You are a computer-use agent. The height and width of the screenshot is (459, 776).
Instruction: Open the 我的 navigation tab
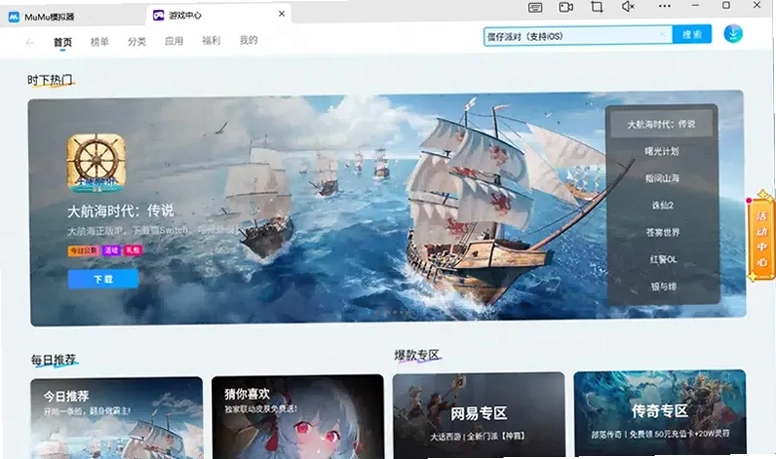click(x=248, y=40)
